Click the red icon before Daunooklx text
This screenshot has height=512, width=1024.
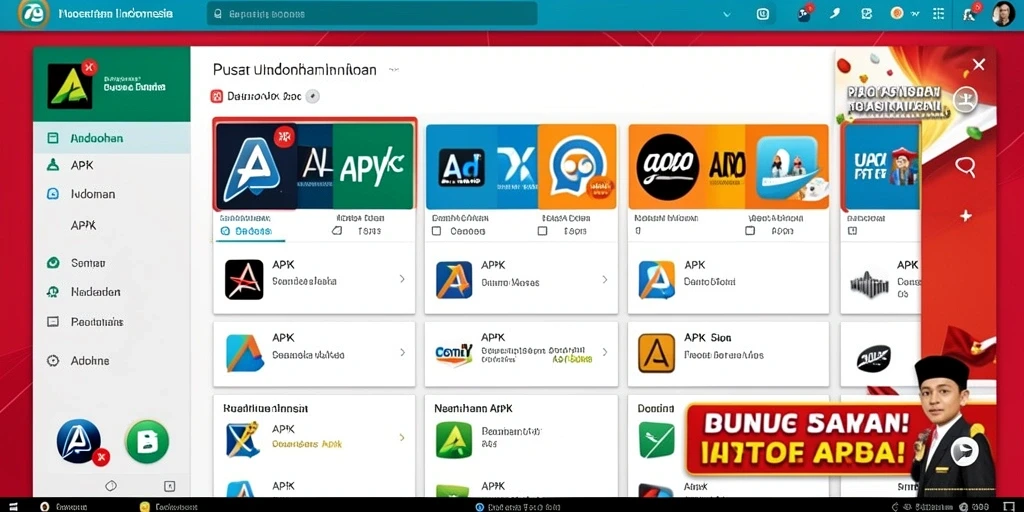click(x=217, y=97)
